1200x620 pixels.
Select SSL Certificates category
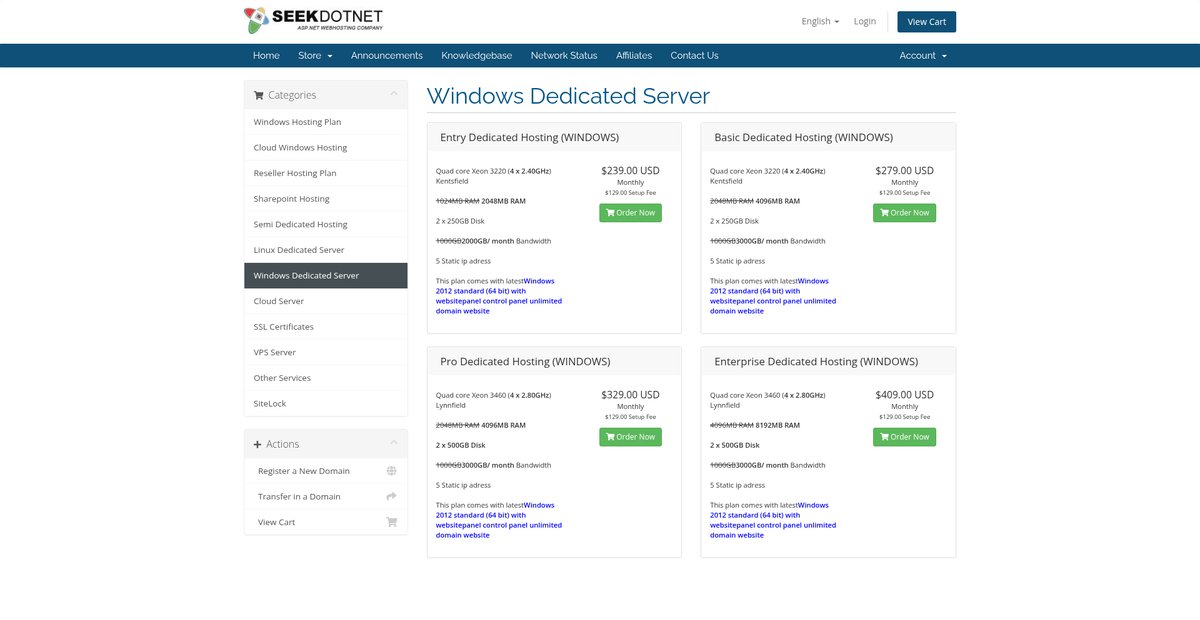(326, 327)
